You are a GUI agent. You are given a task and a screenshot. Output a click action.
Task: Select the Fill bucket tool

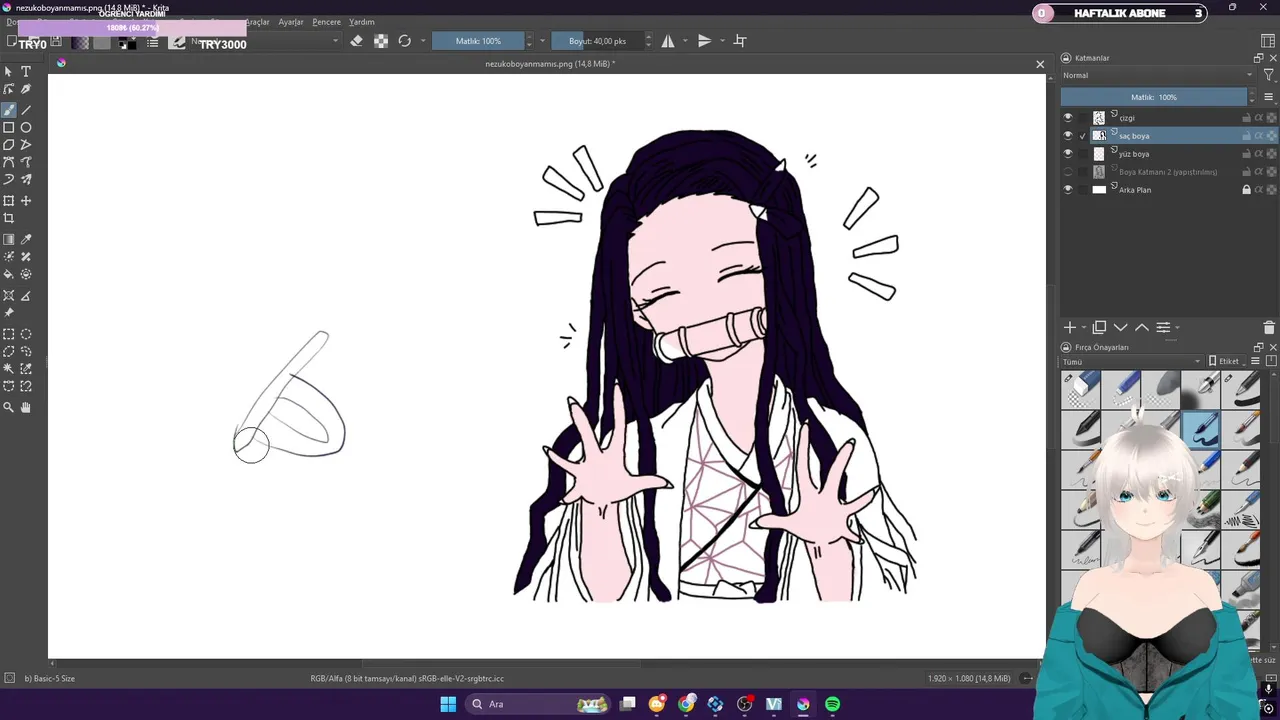pyautogui.click(x=9, y=274)
